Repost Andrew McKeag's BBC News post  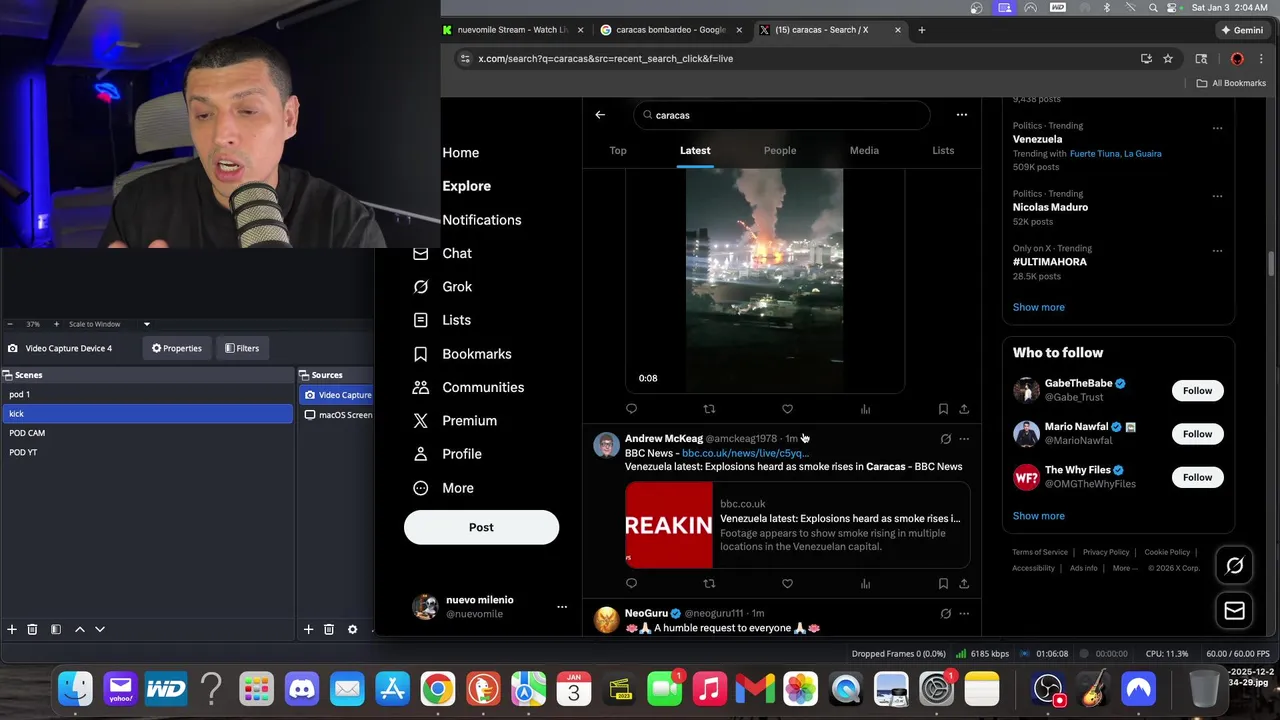(709, 583)
